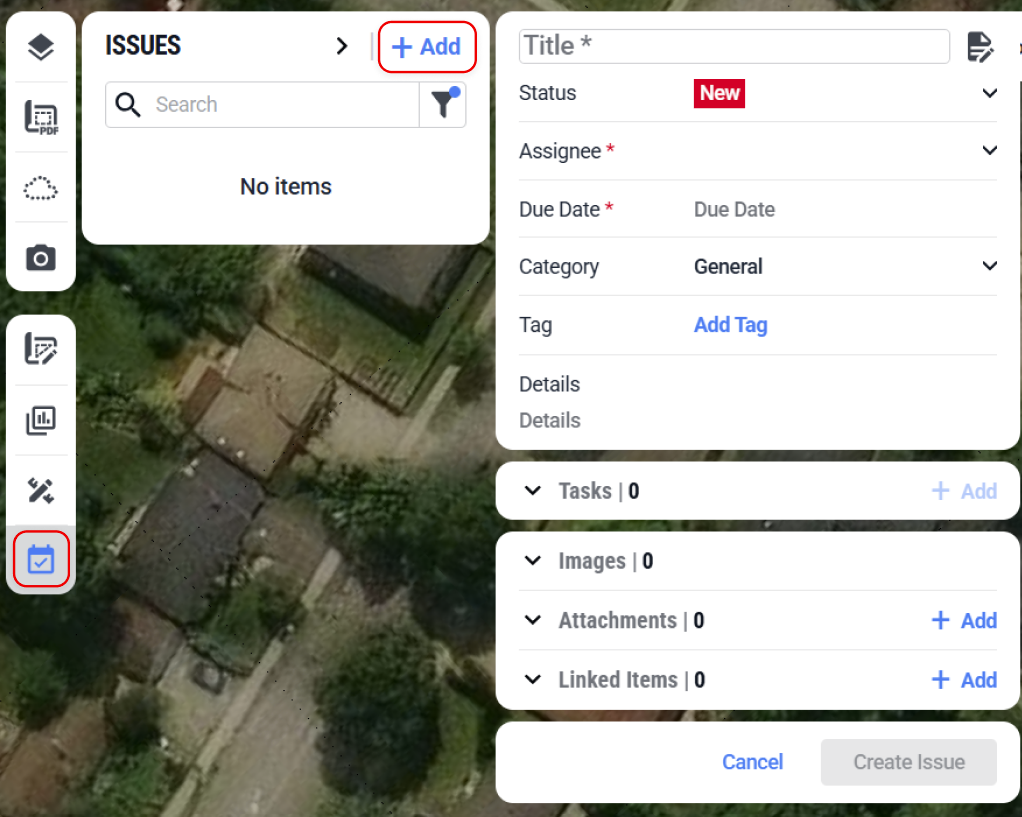The width and height of the screenshot is (1022, 817).
Task: Select the design tools pencil-ruler icon
Action: click(40, 490)
